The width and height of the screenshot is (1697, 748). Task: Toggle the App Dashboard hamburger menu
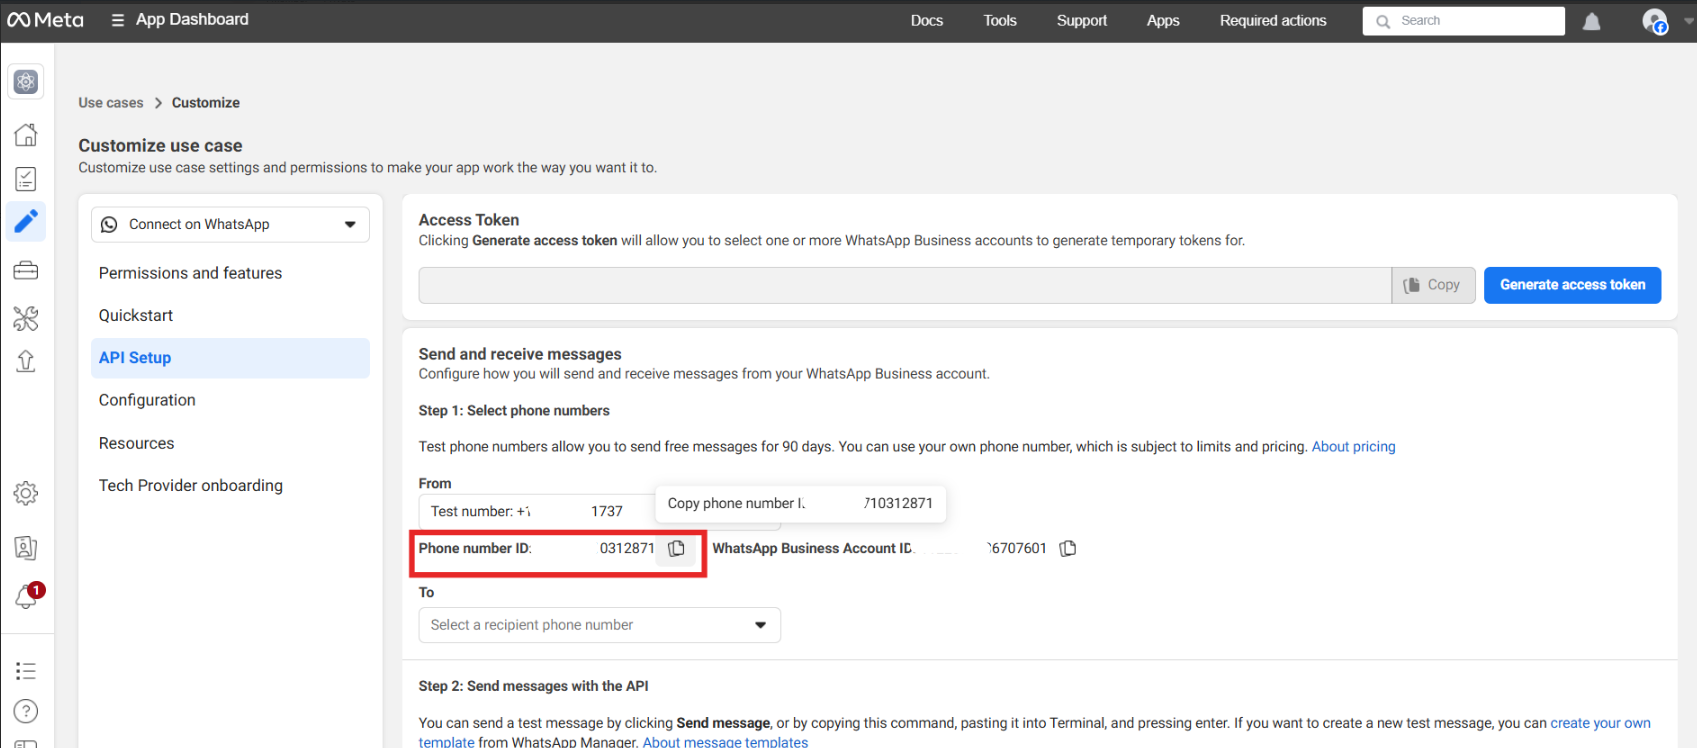pyautogui.click(x=118, y=20)
